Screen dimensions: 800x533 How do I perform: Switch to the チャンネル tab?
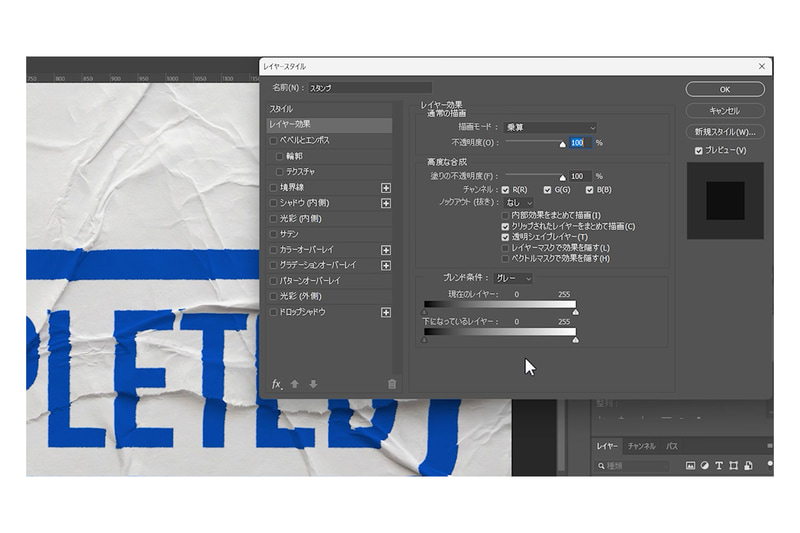(641, 446)
